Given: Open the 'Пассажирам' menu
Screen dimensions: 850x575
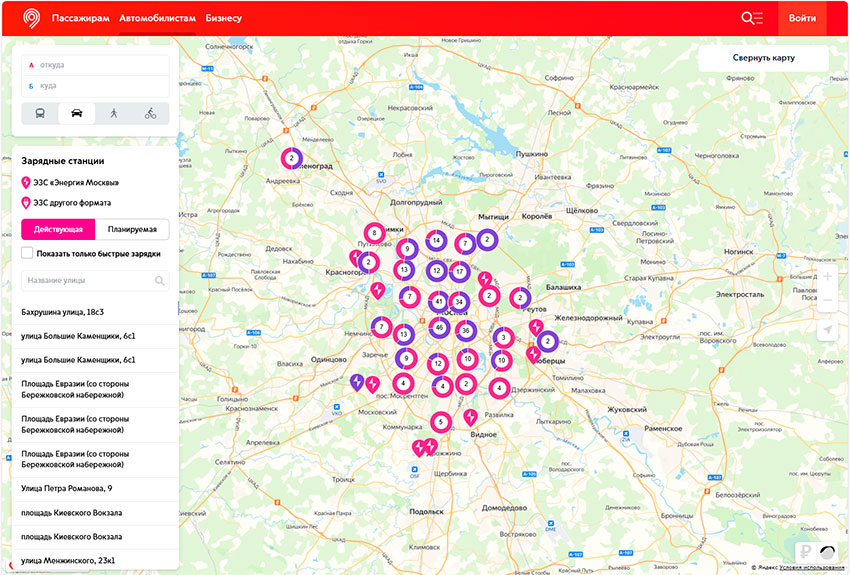Looking at the screenshot, I should (x=80, y=18).
